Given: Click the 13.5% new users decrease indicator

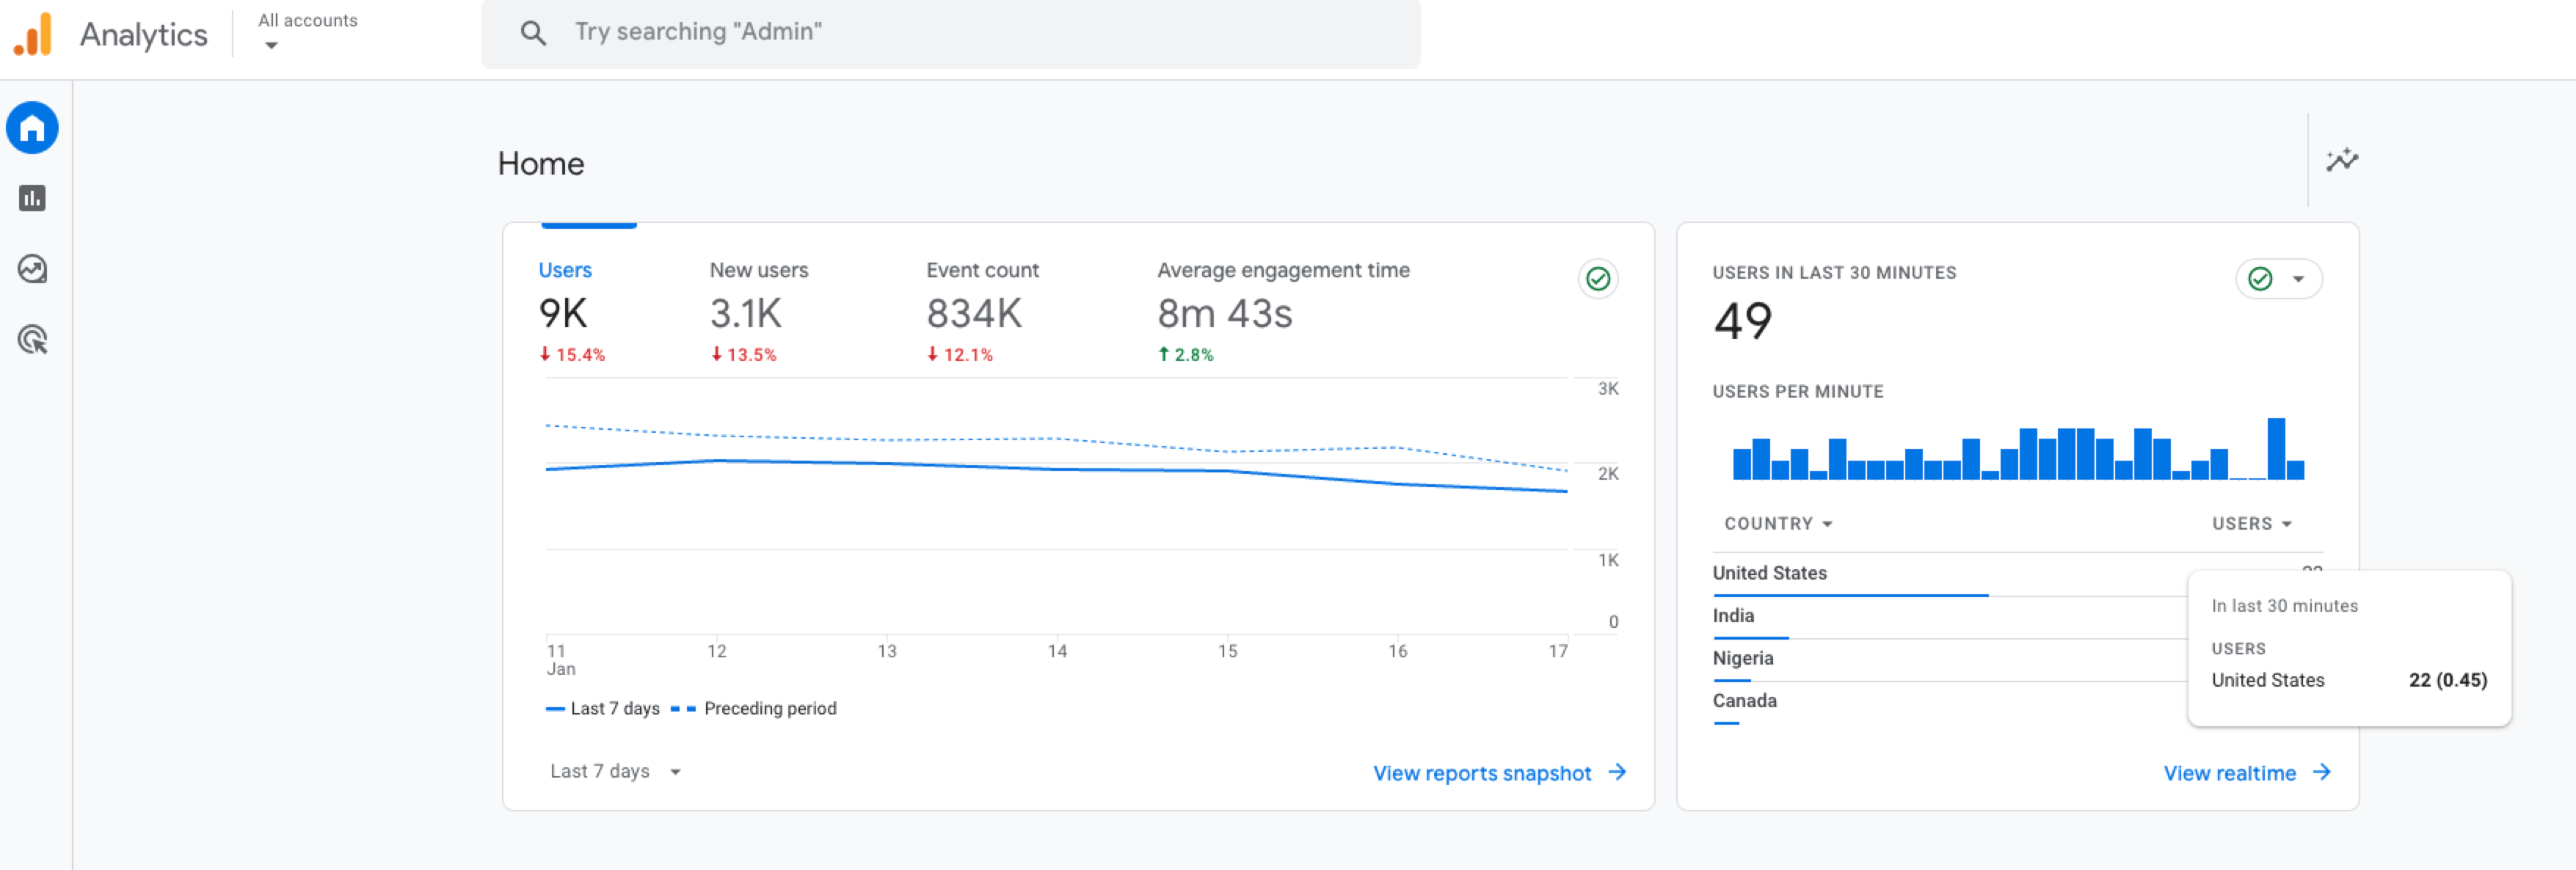Looking at the screenshot, I should [x=743, y=354].
